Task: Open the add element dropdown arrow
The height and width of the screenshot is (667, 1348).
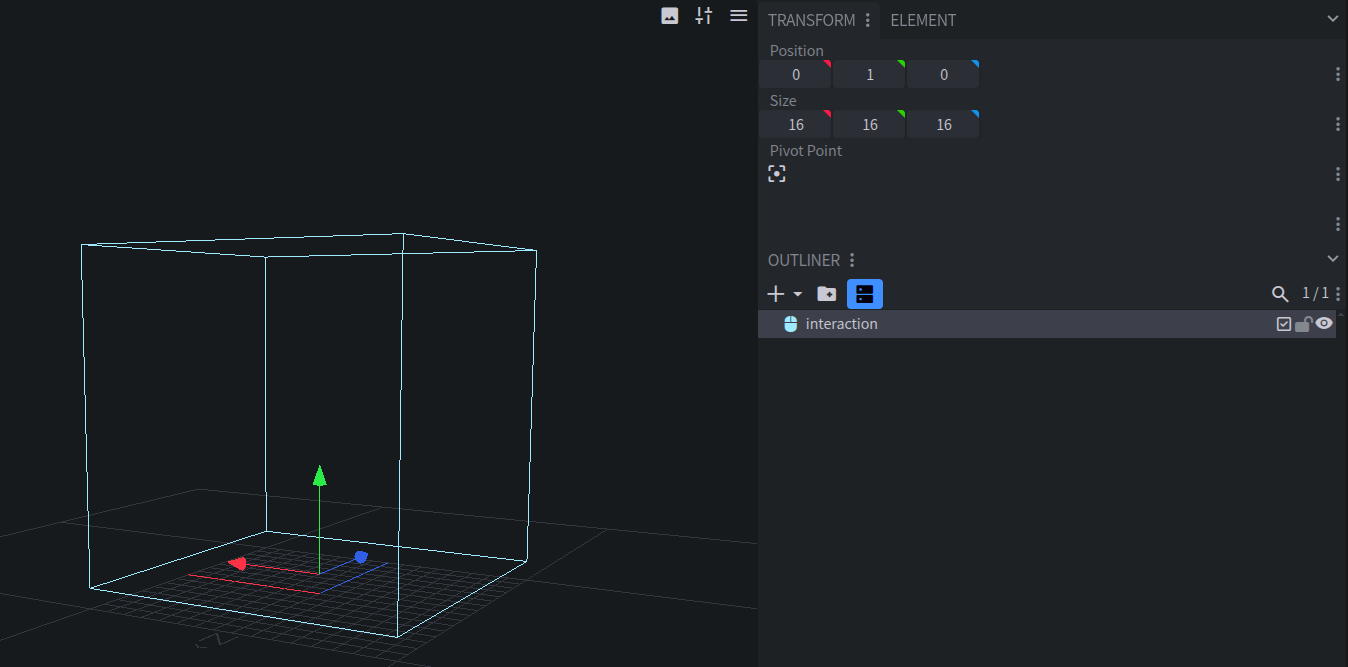Action: (x=798, y=294)
